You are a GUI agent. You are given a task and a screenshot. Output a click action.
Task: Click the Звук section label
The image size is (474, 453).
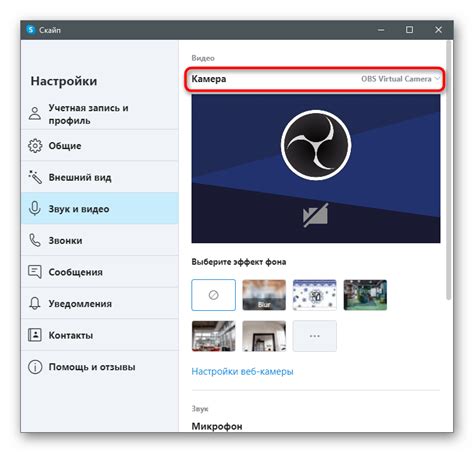pos(200,409)
